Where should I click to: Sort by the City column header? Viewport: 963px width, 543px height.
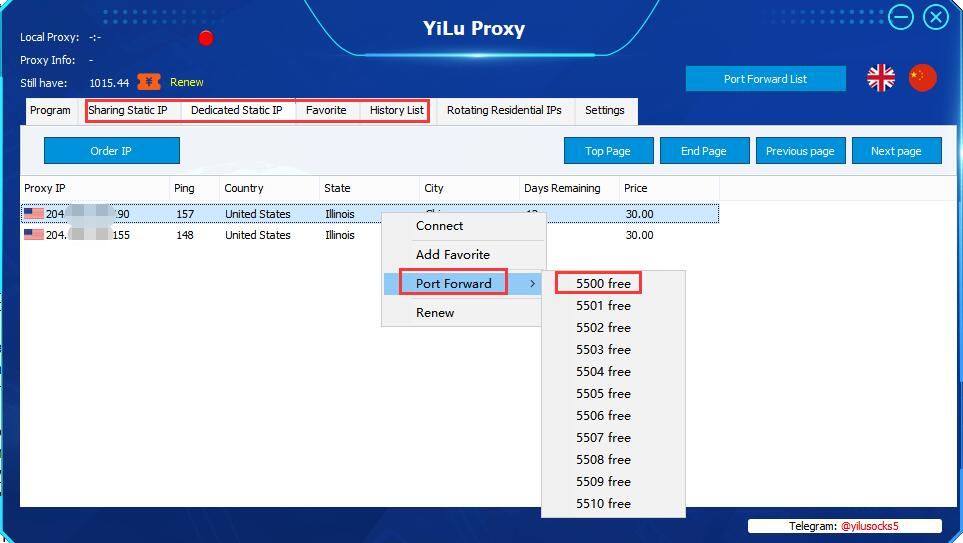pos(469,188)
